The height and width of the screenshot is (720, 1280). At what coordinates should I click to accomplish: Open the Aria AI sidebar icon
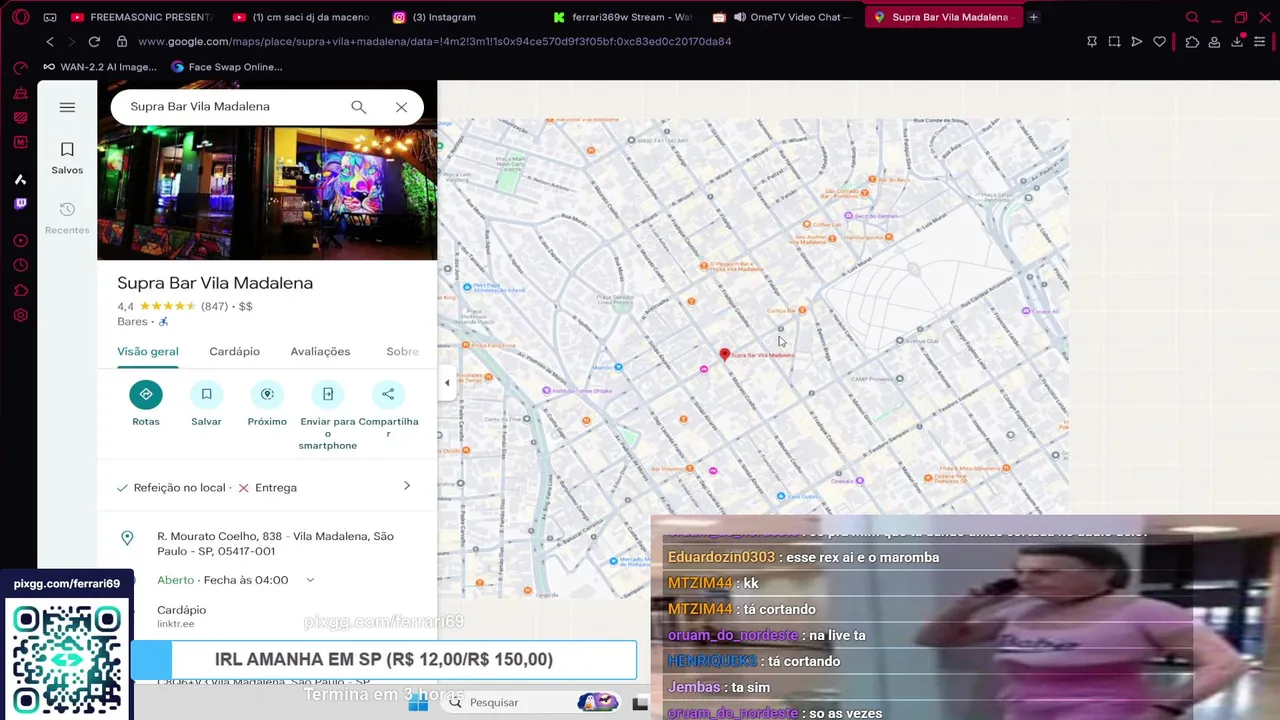point(20,179)
